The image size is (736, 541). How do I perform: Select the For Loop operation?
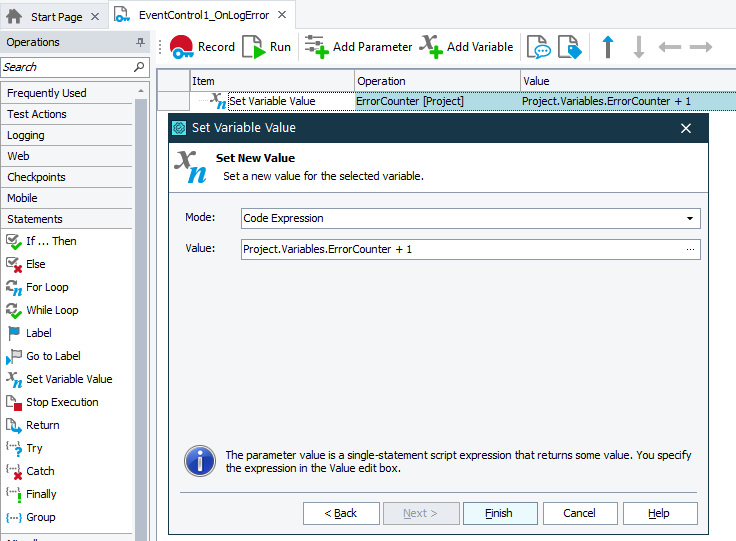(47, 287)
